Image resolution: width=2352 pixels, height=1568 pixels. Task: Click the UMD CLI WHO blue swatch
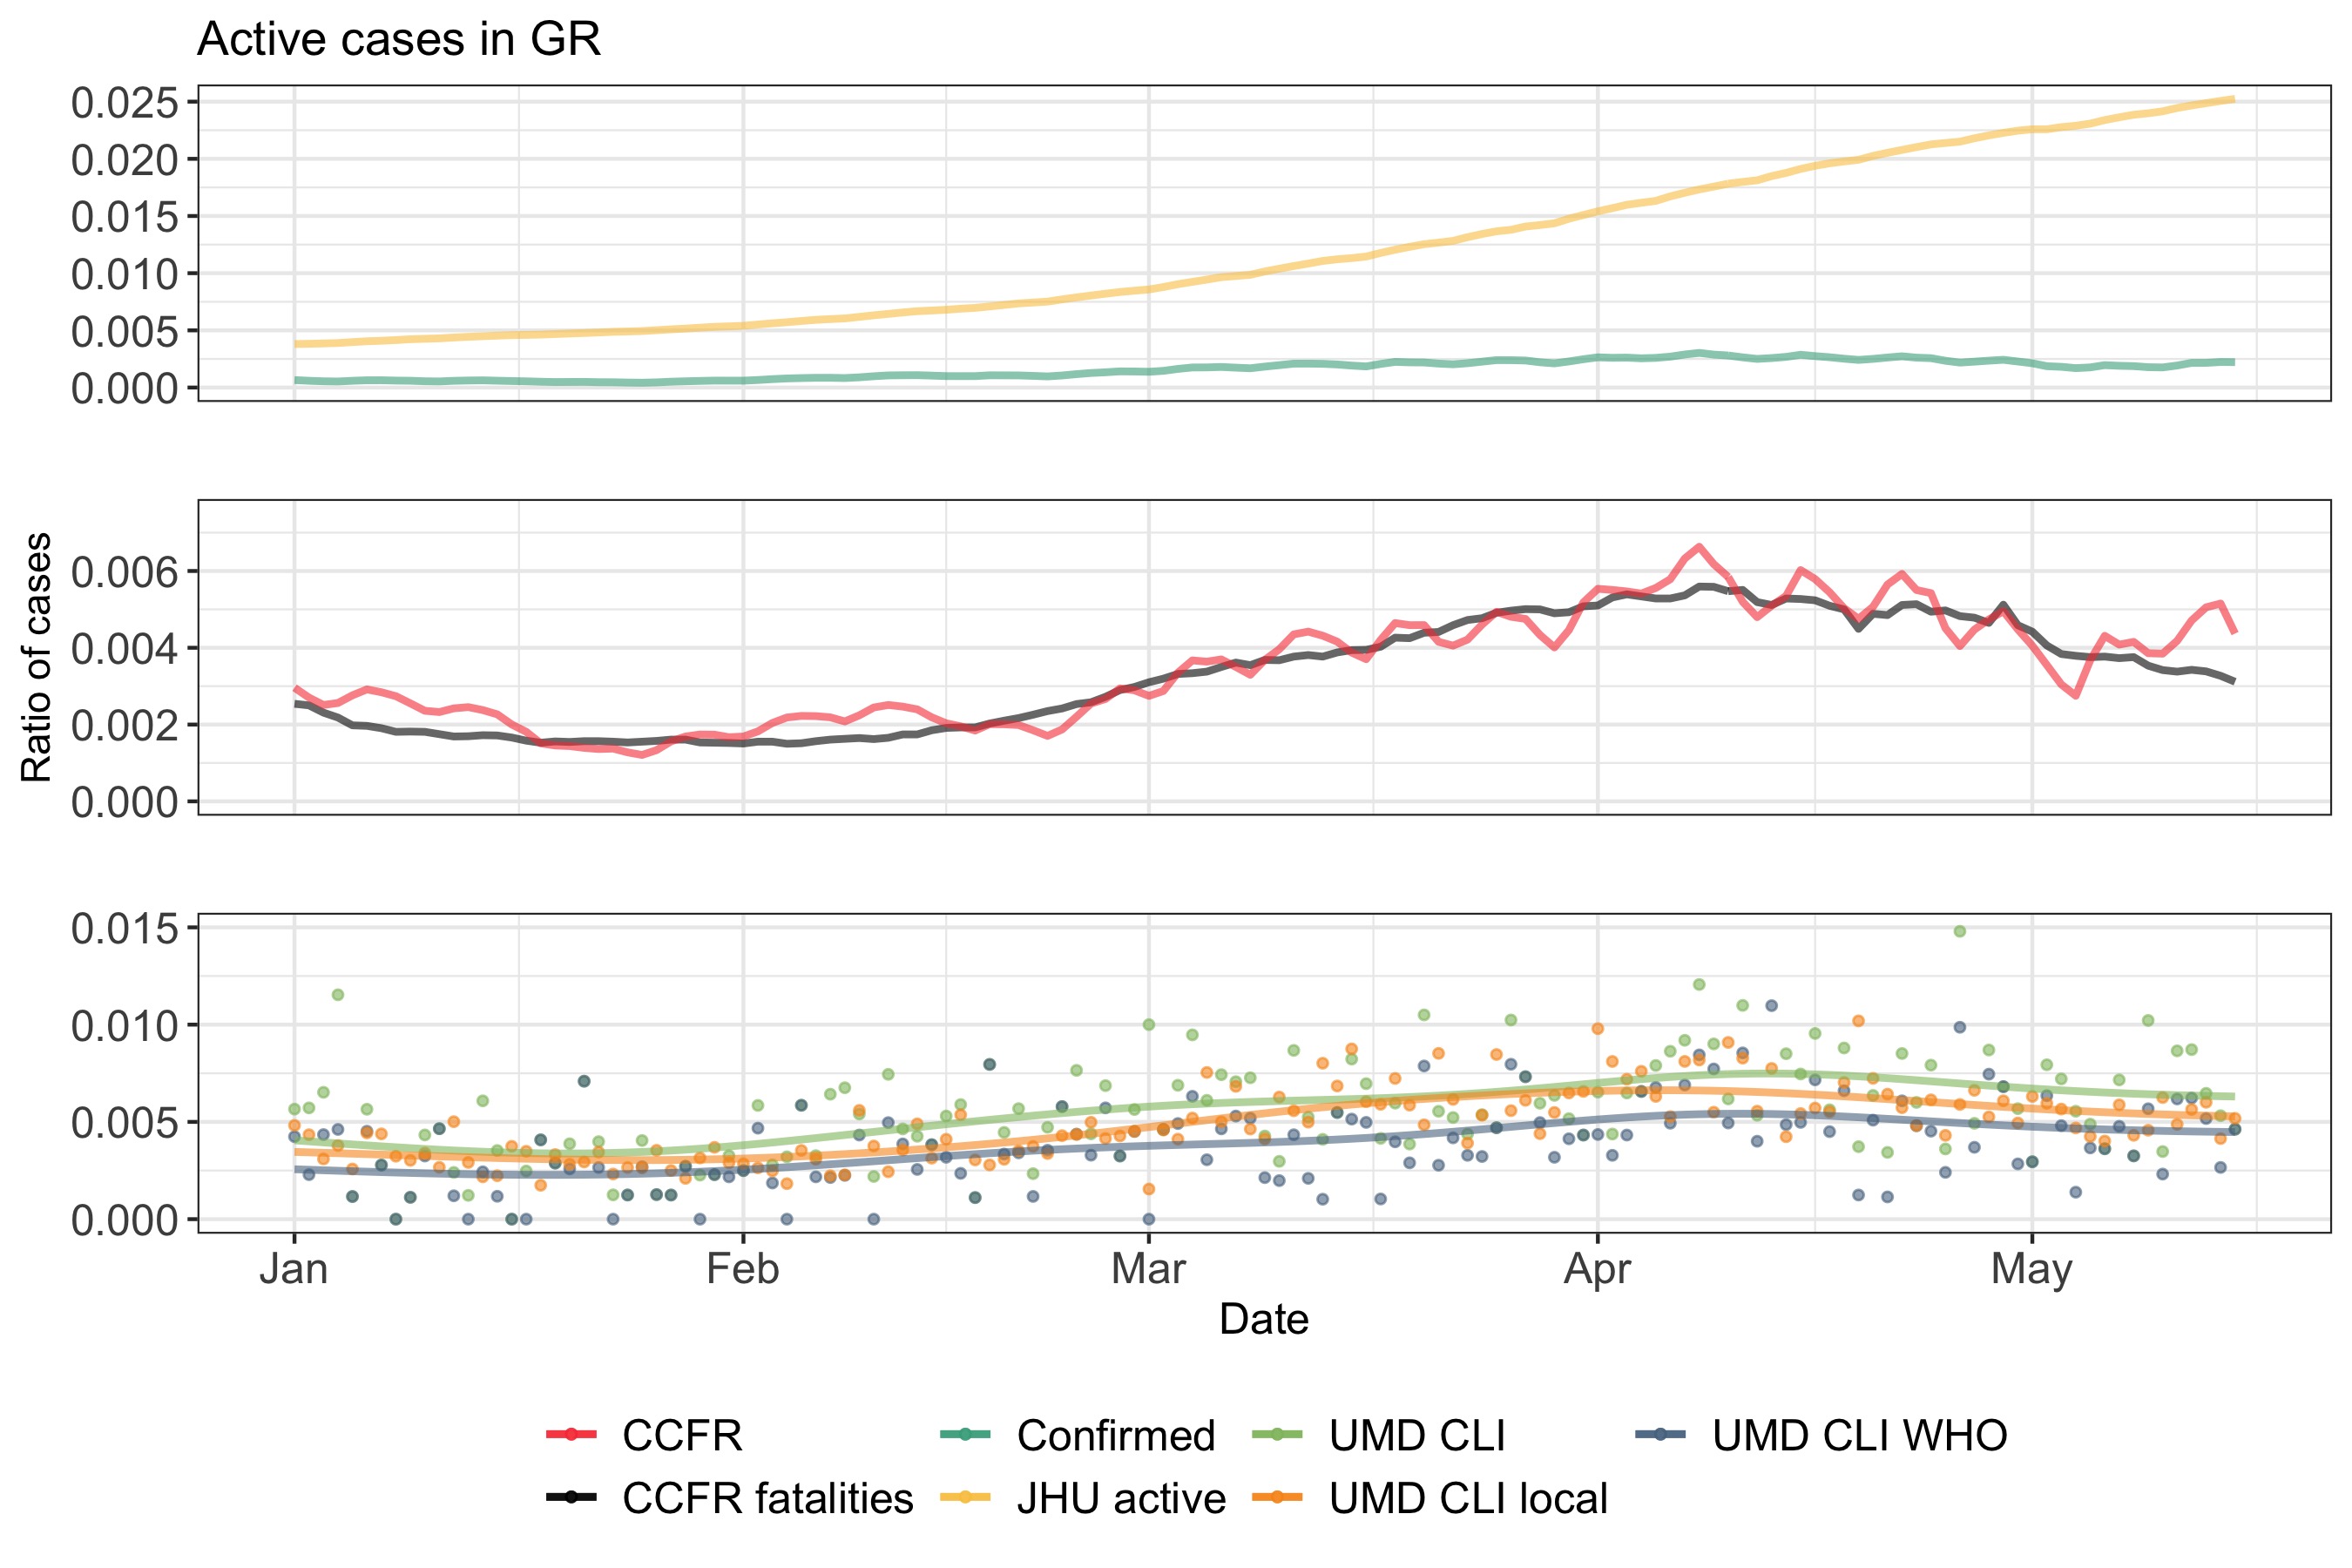(x=1660, y=1435)
